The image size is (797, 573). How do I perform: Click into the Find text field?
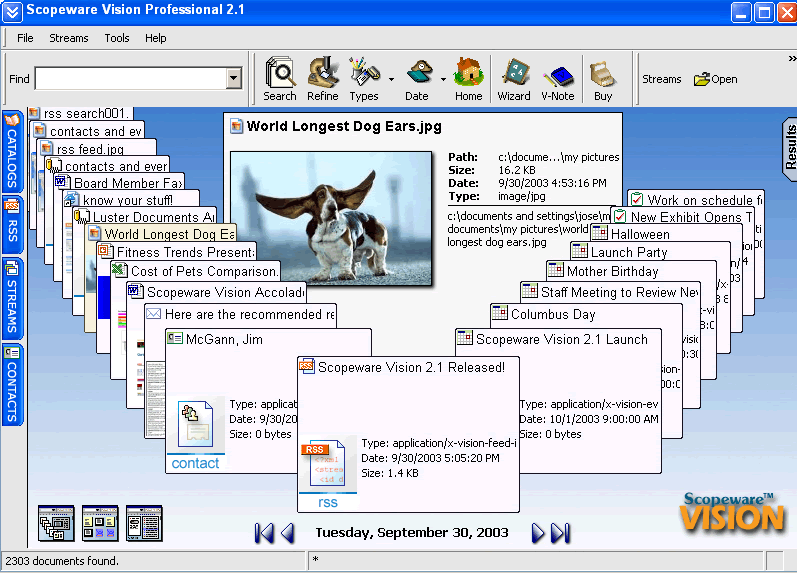(x=131, y=79)
